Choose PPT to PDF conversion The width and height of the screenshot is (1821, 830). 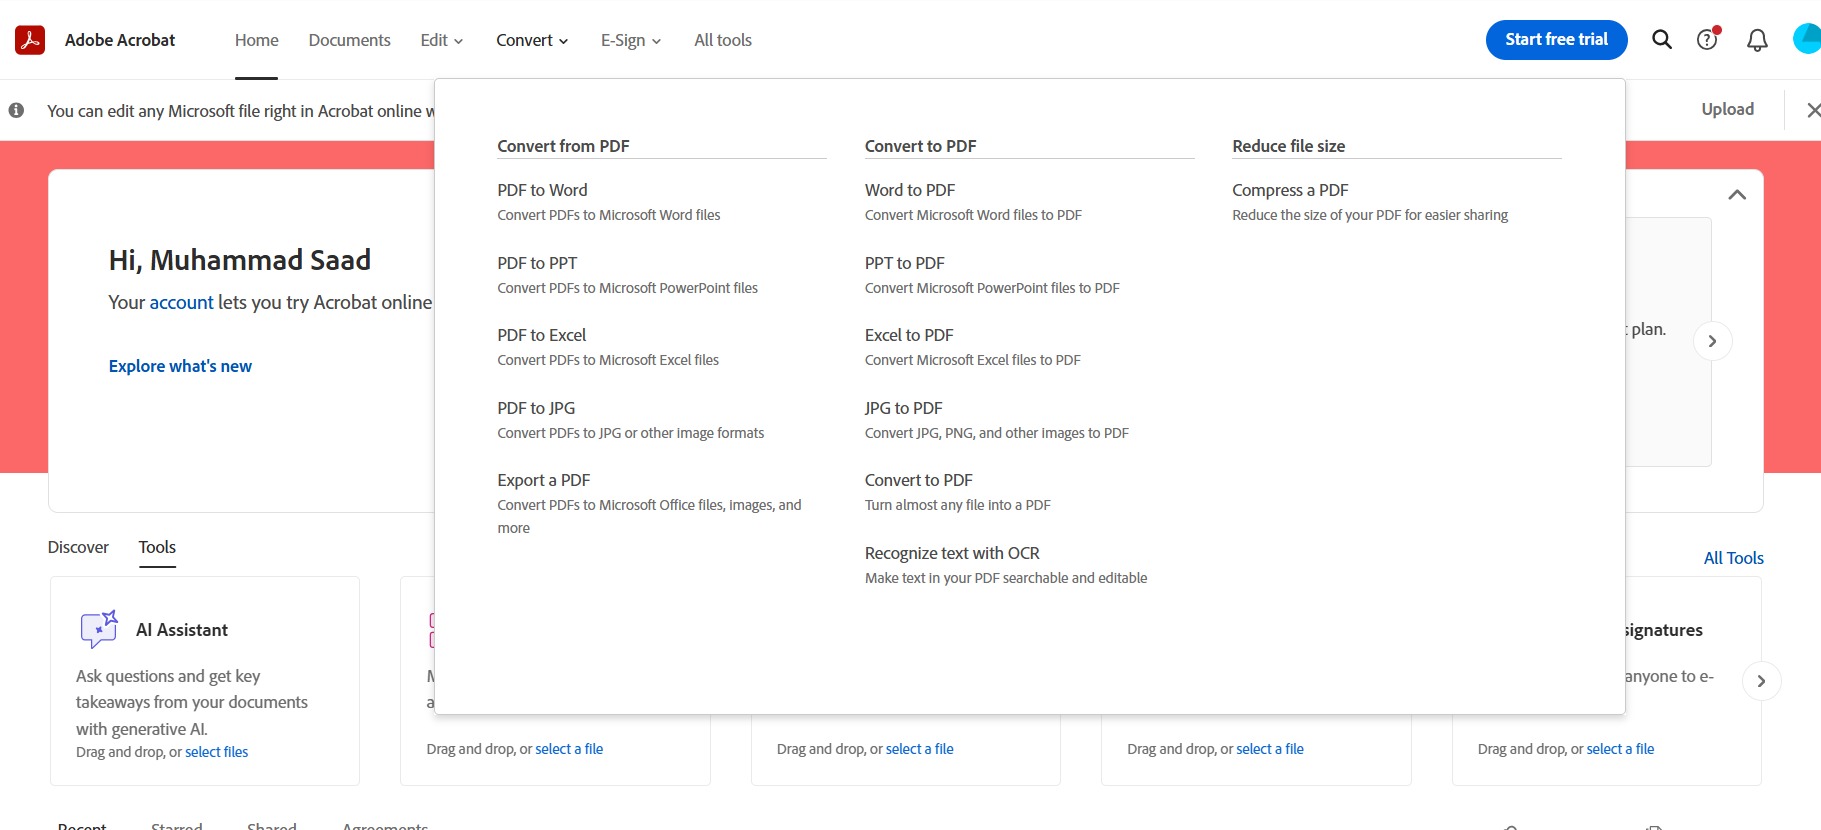point(904,263)
